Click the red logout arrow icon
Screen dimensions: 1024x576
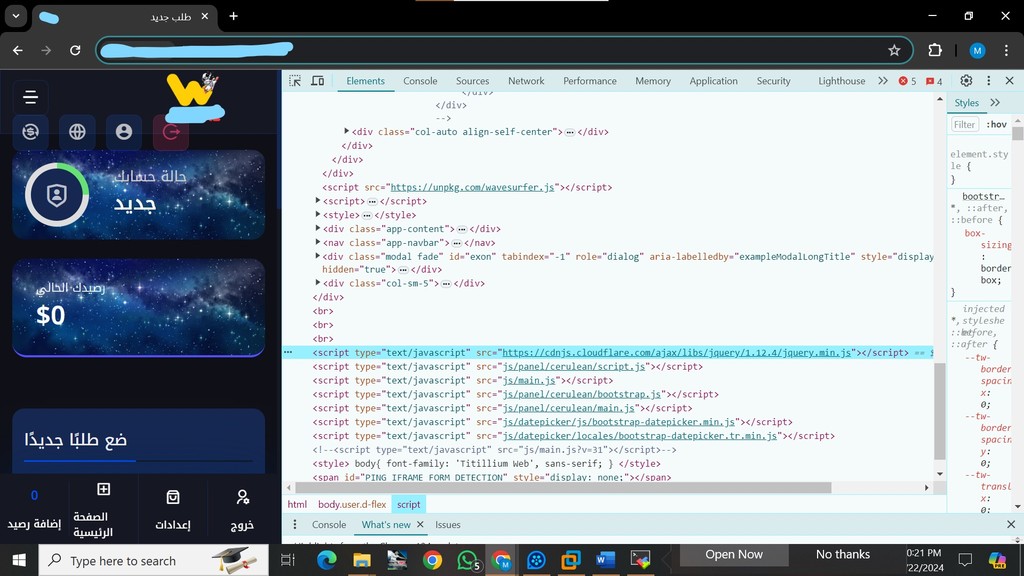[171, 132]
